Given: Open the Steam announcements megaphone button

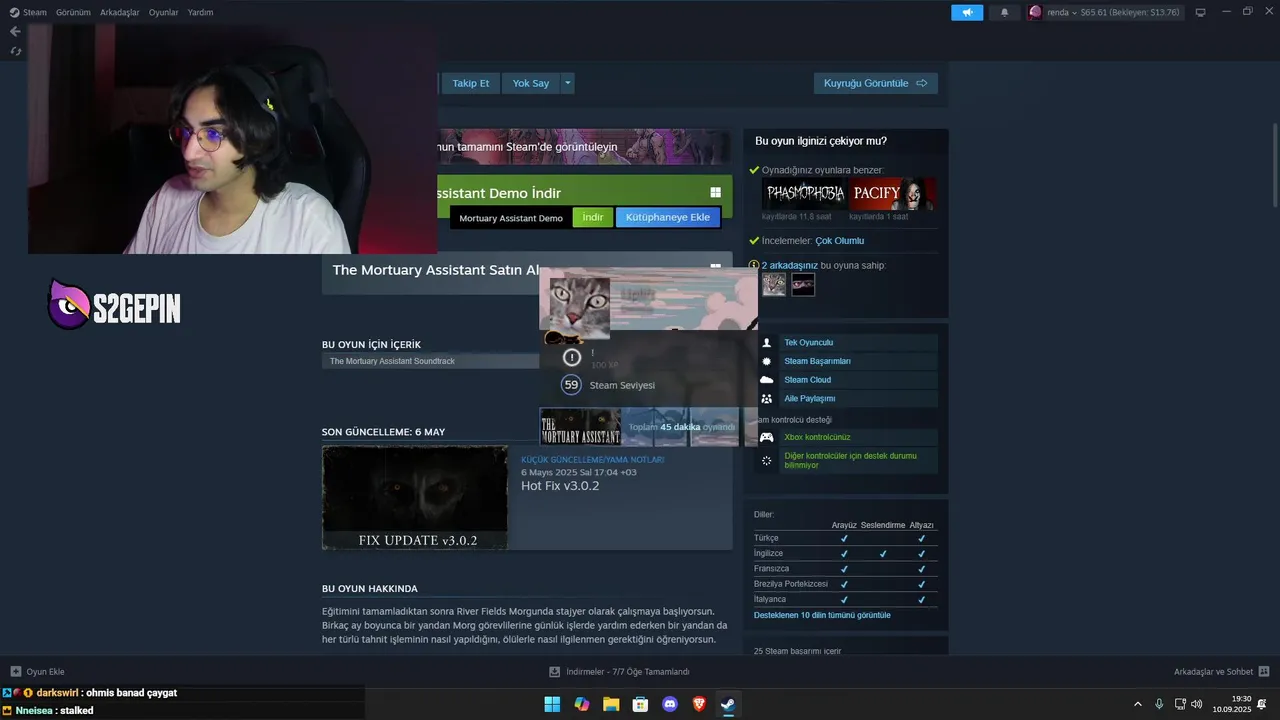Looking at the screenshot, I should [967, 12].
